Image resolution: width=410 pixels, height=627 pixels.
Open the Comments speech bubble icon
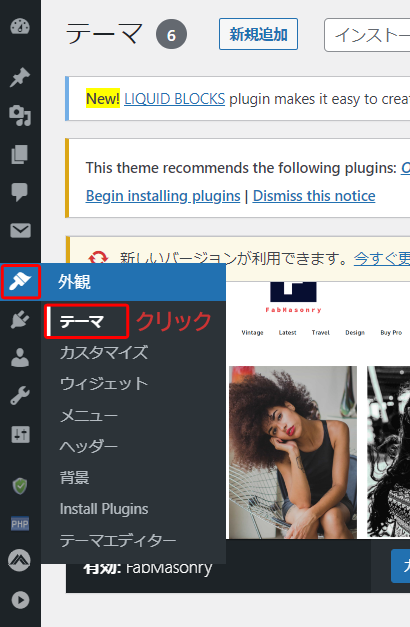[x=20, y=192]
